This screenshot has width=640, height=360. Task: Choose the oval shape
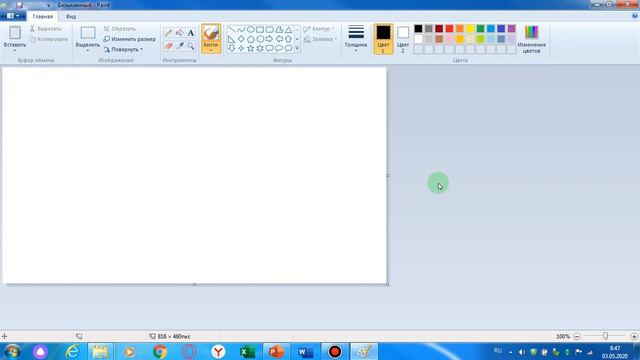[x=251, y=29]
